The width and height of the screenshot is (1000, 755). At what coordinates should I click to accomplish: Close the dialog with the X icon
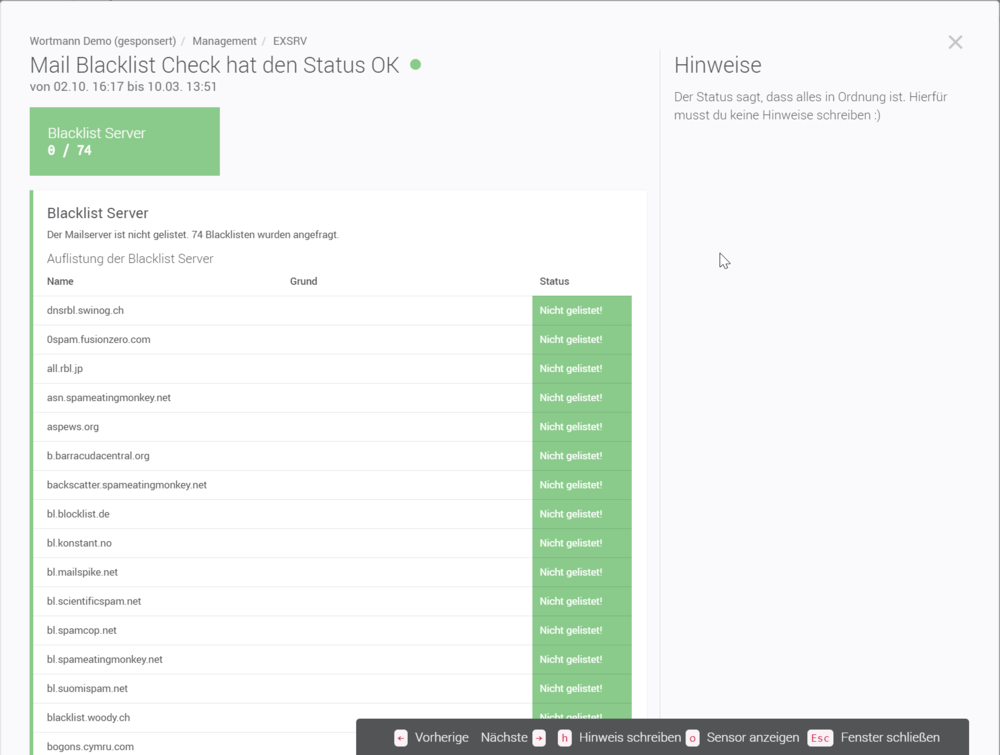coord(955,42)
